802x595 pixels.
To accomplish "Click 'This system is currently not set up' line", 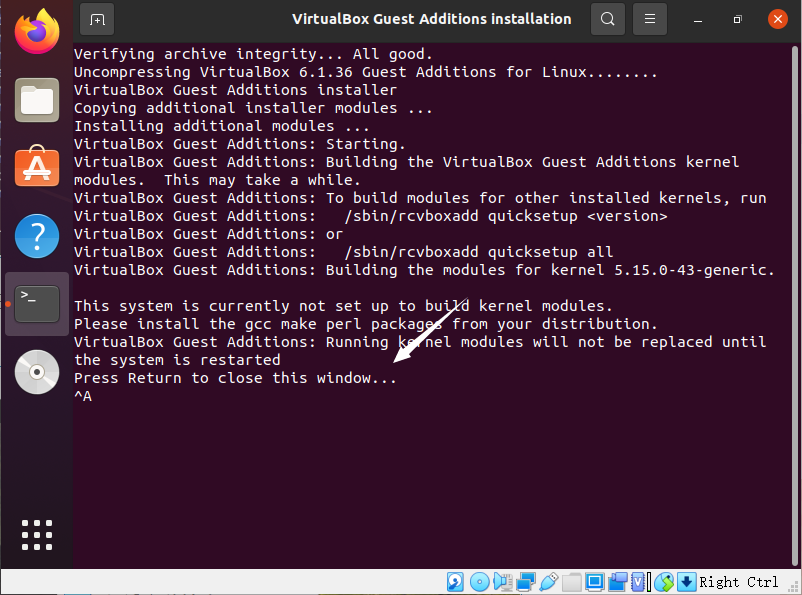I will click(343, 306).
